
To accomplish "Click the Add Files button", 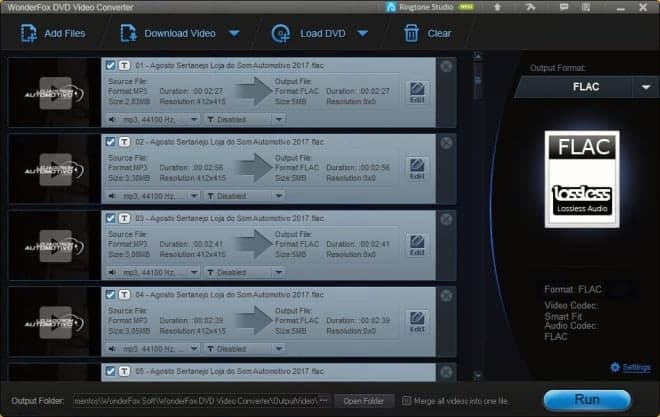I will 53,33.
